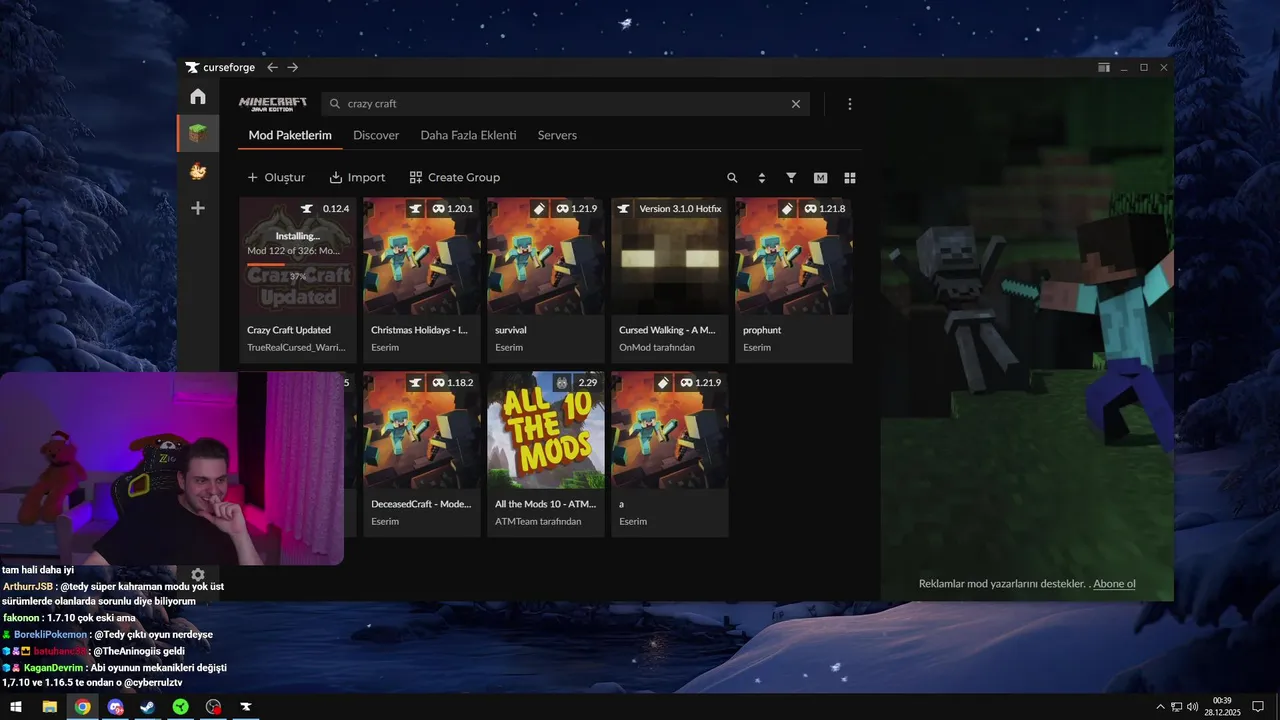Open the filter funnel options
This screenshot has width=1280, height=720.
point(791,178)
